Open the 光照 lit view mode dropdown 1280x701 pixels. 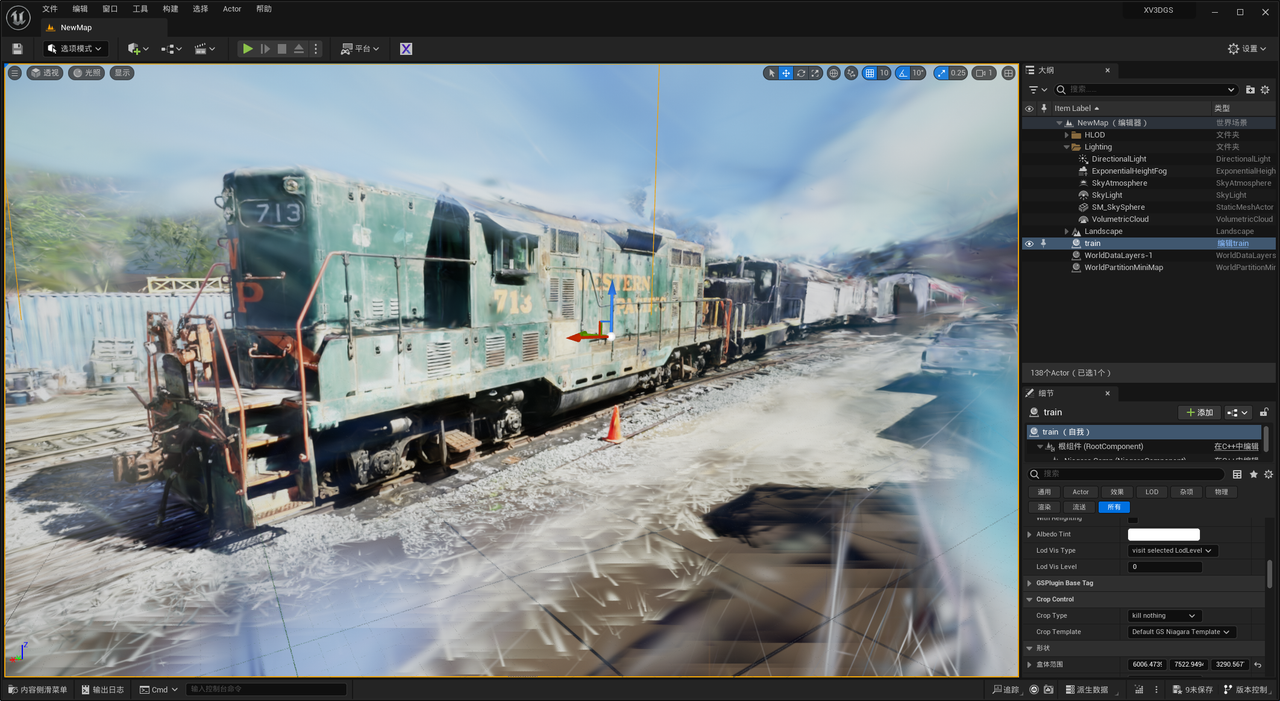(87, 73)
